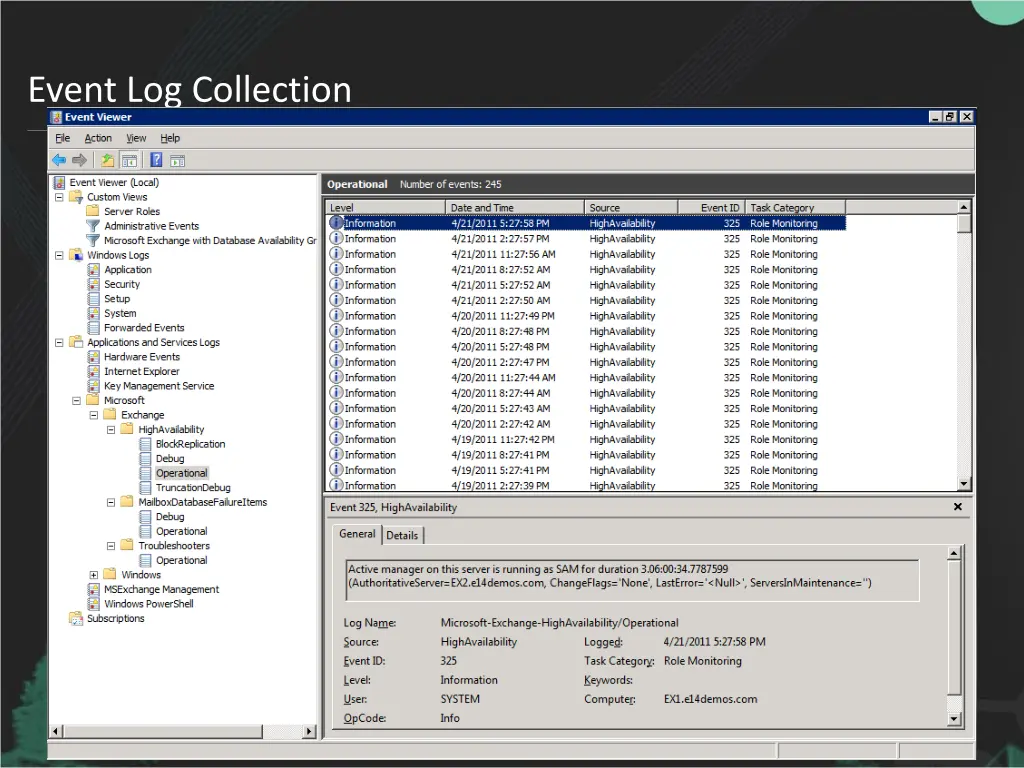Click the event list scrollbar up arrow
This screenshot has width=1024, height=768.
(x=963, y=207)
